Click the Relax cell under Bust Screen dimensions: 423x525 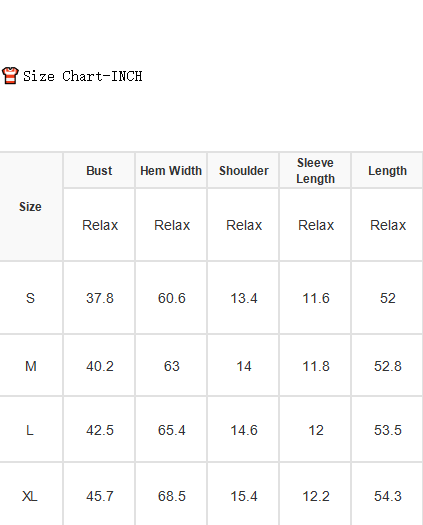click(x=100, y=225)
